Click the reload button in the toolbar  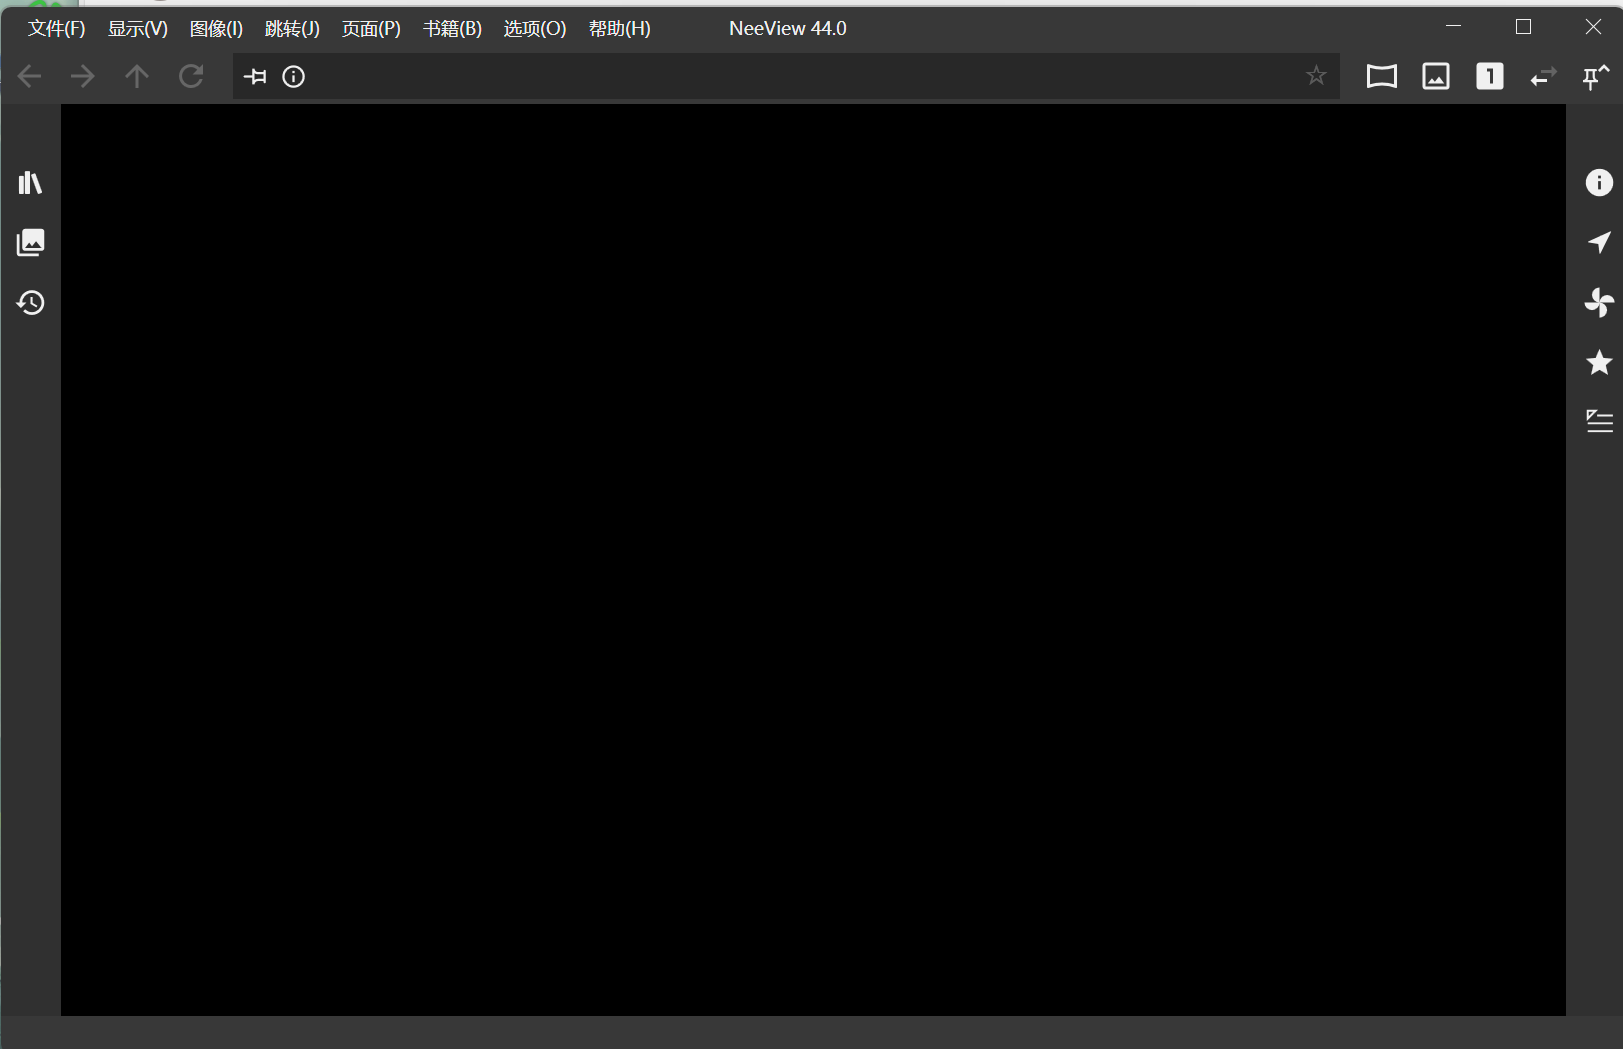point(191,77)
